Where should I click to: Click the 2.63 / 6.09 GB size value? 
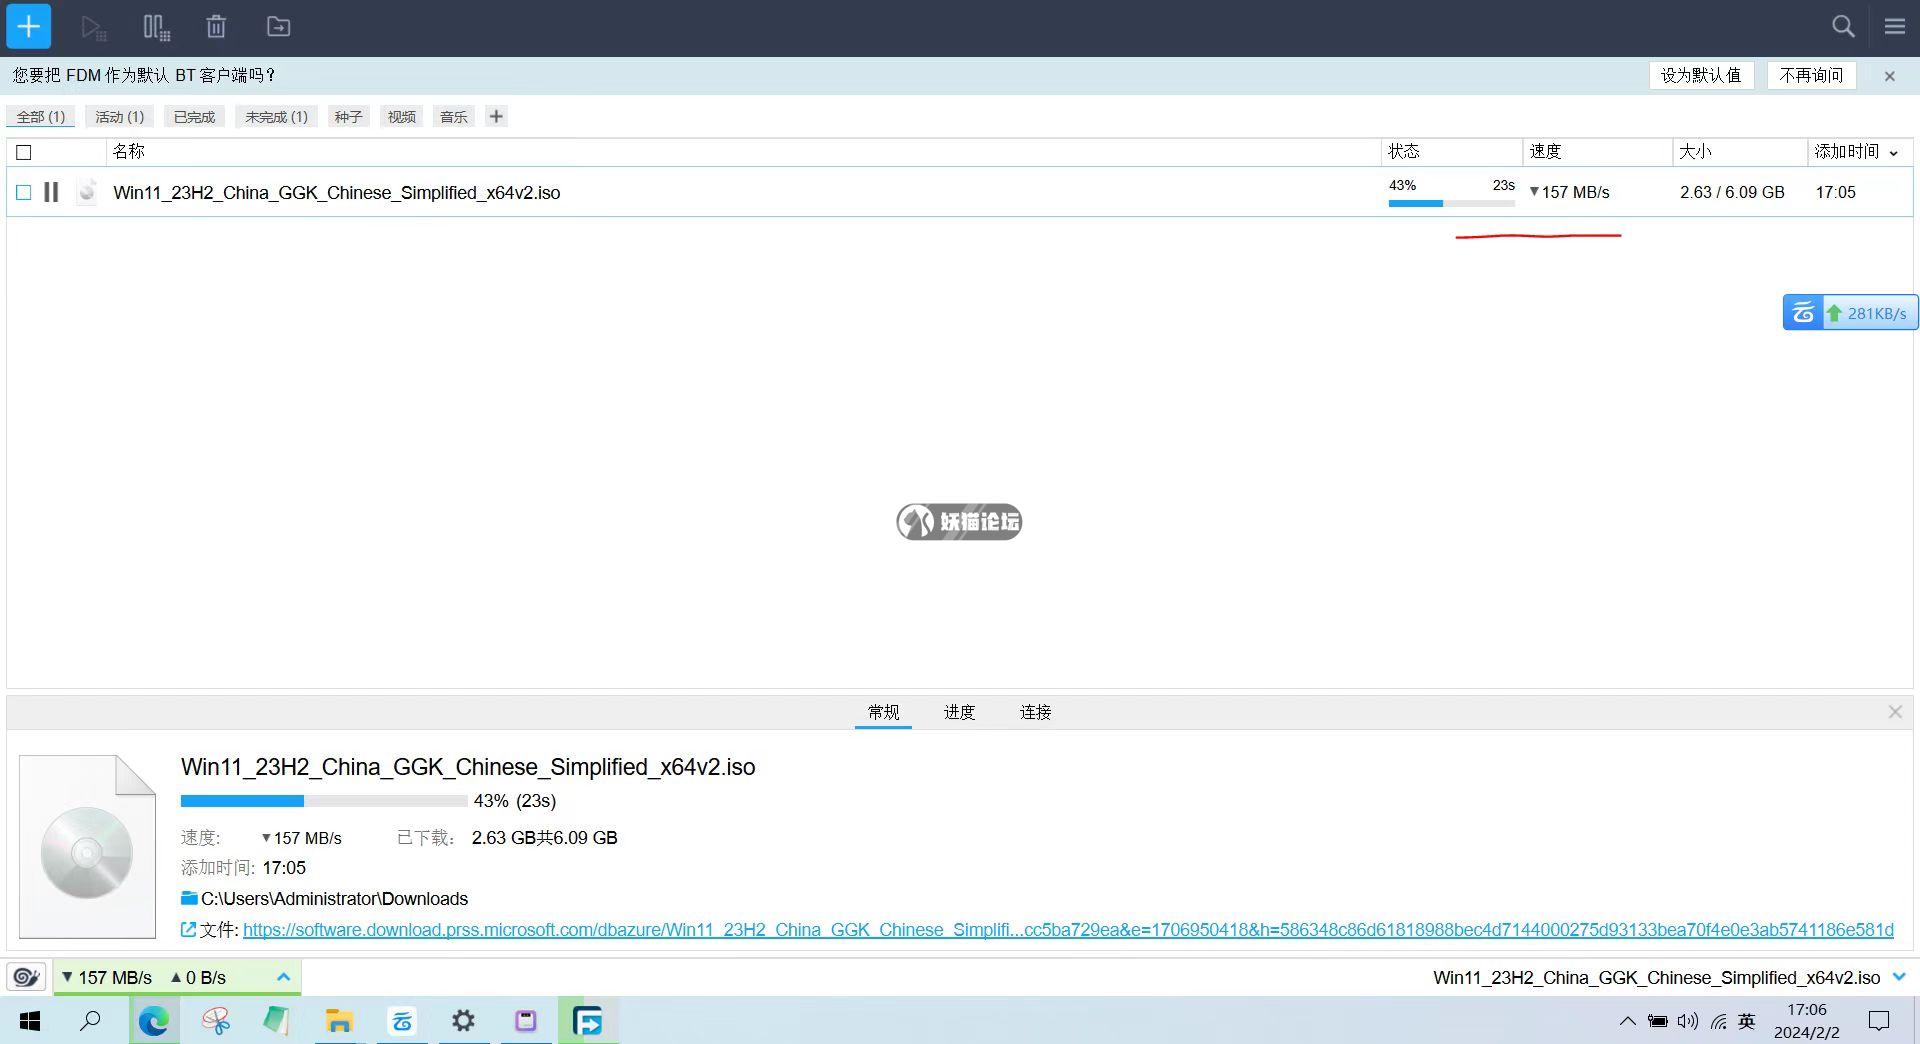point(1732,192)
